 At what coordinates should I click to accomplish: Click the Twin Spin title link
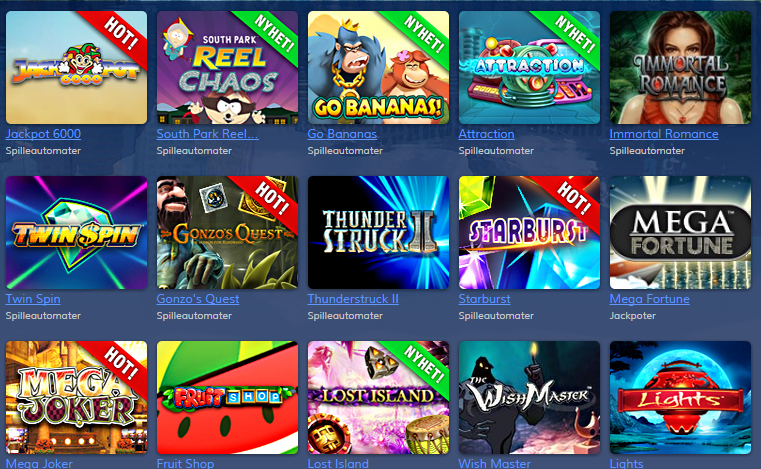[33, 299]
